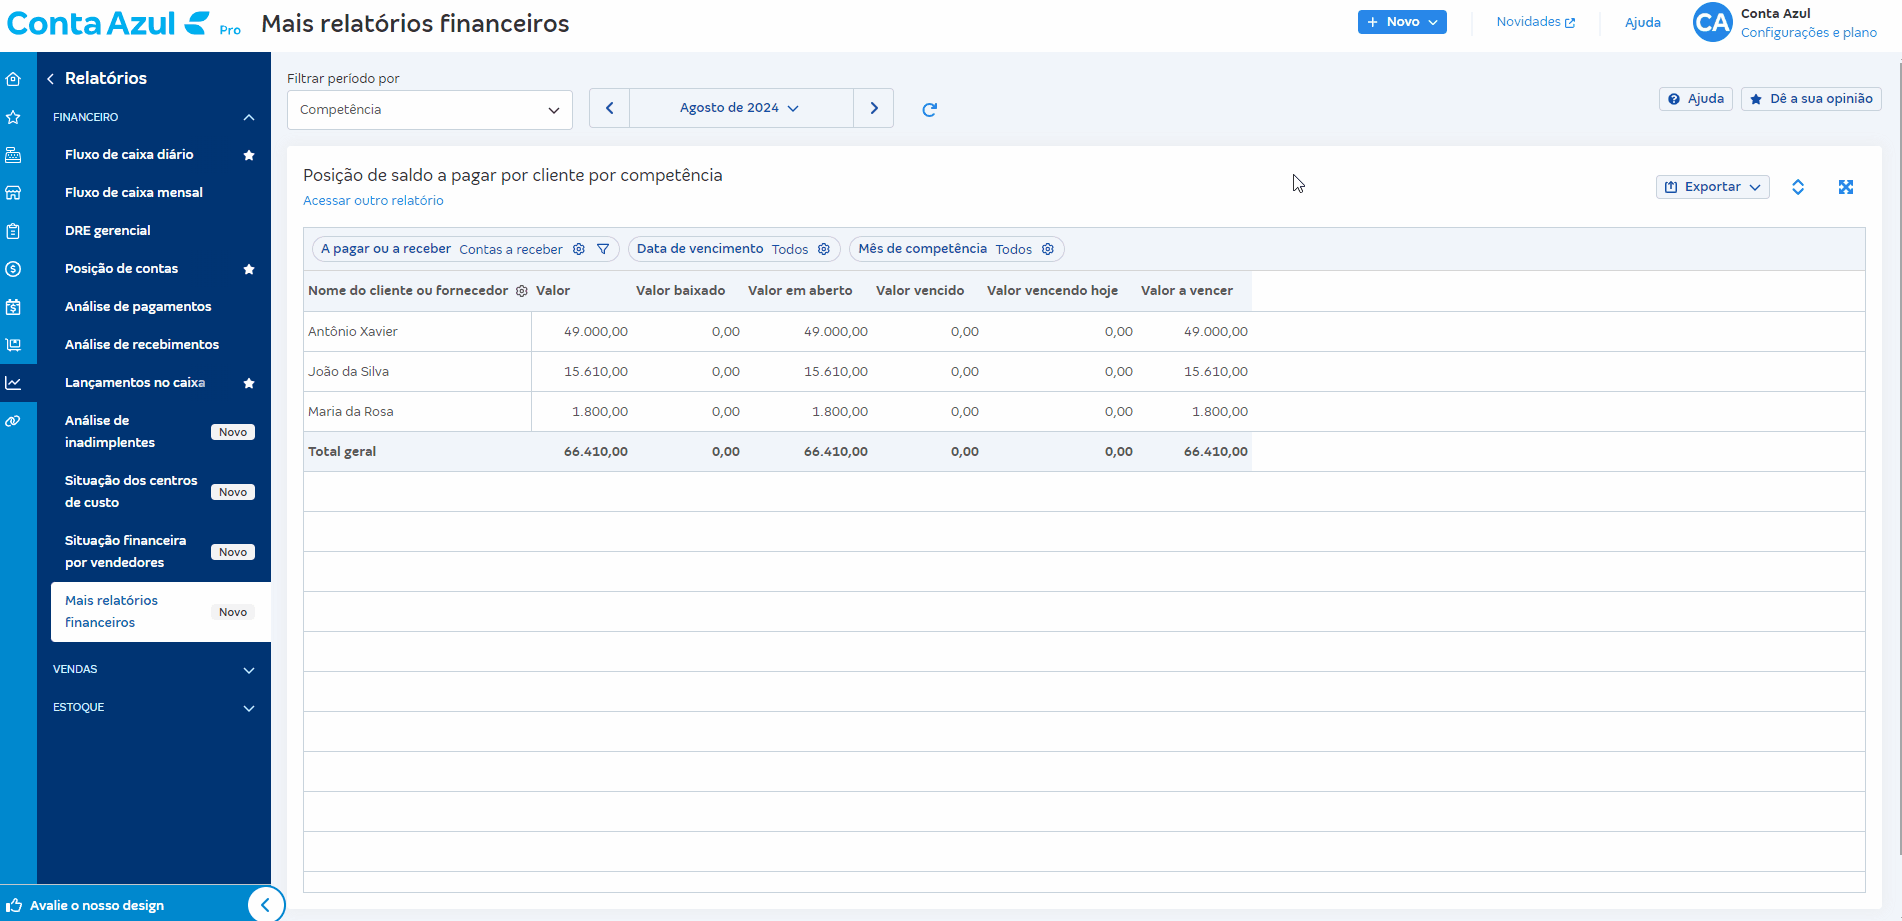Open gear settings for Data de vencimento
1902x921 pixels.
[x=823, y=249]
